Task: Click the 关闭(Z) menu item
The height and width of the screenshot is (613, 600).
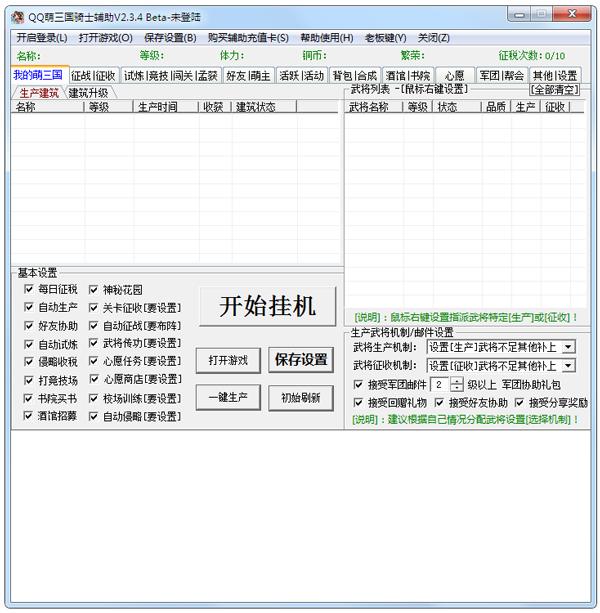Action: [x=433, y=38]
